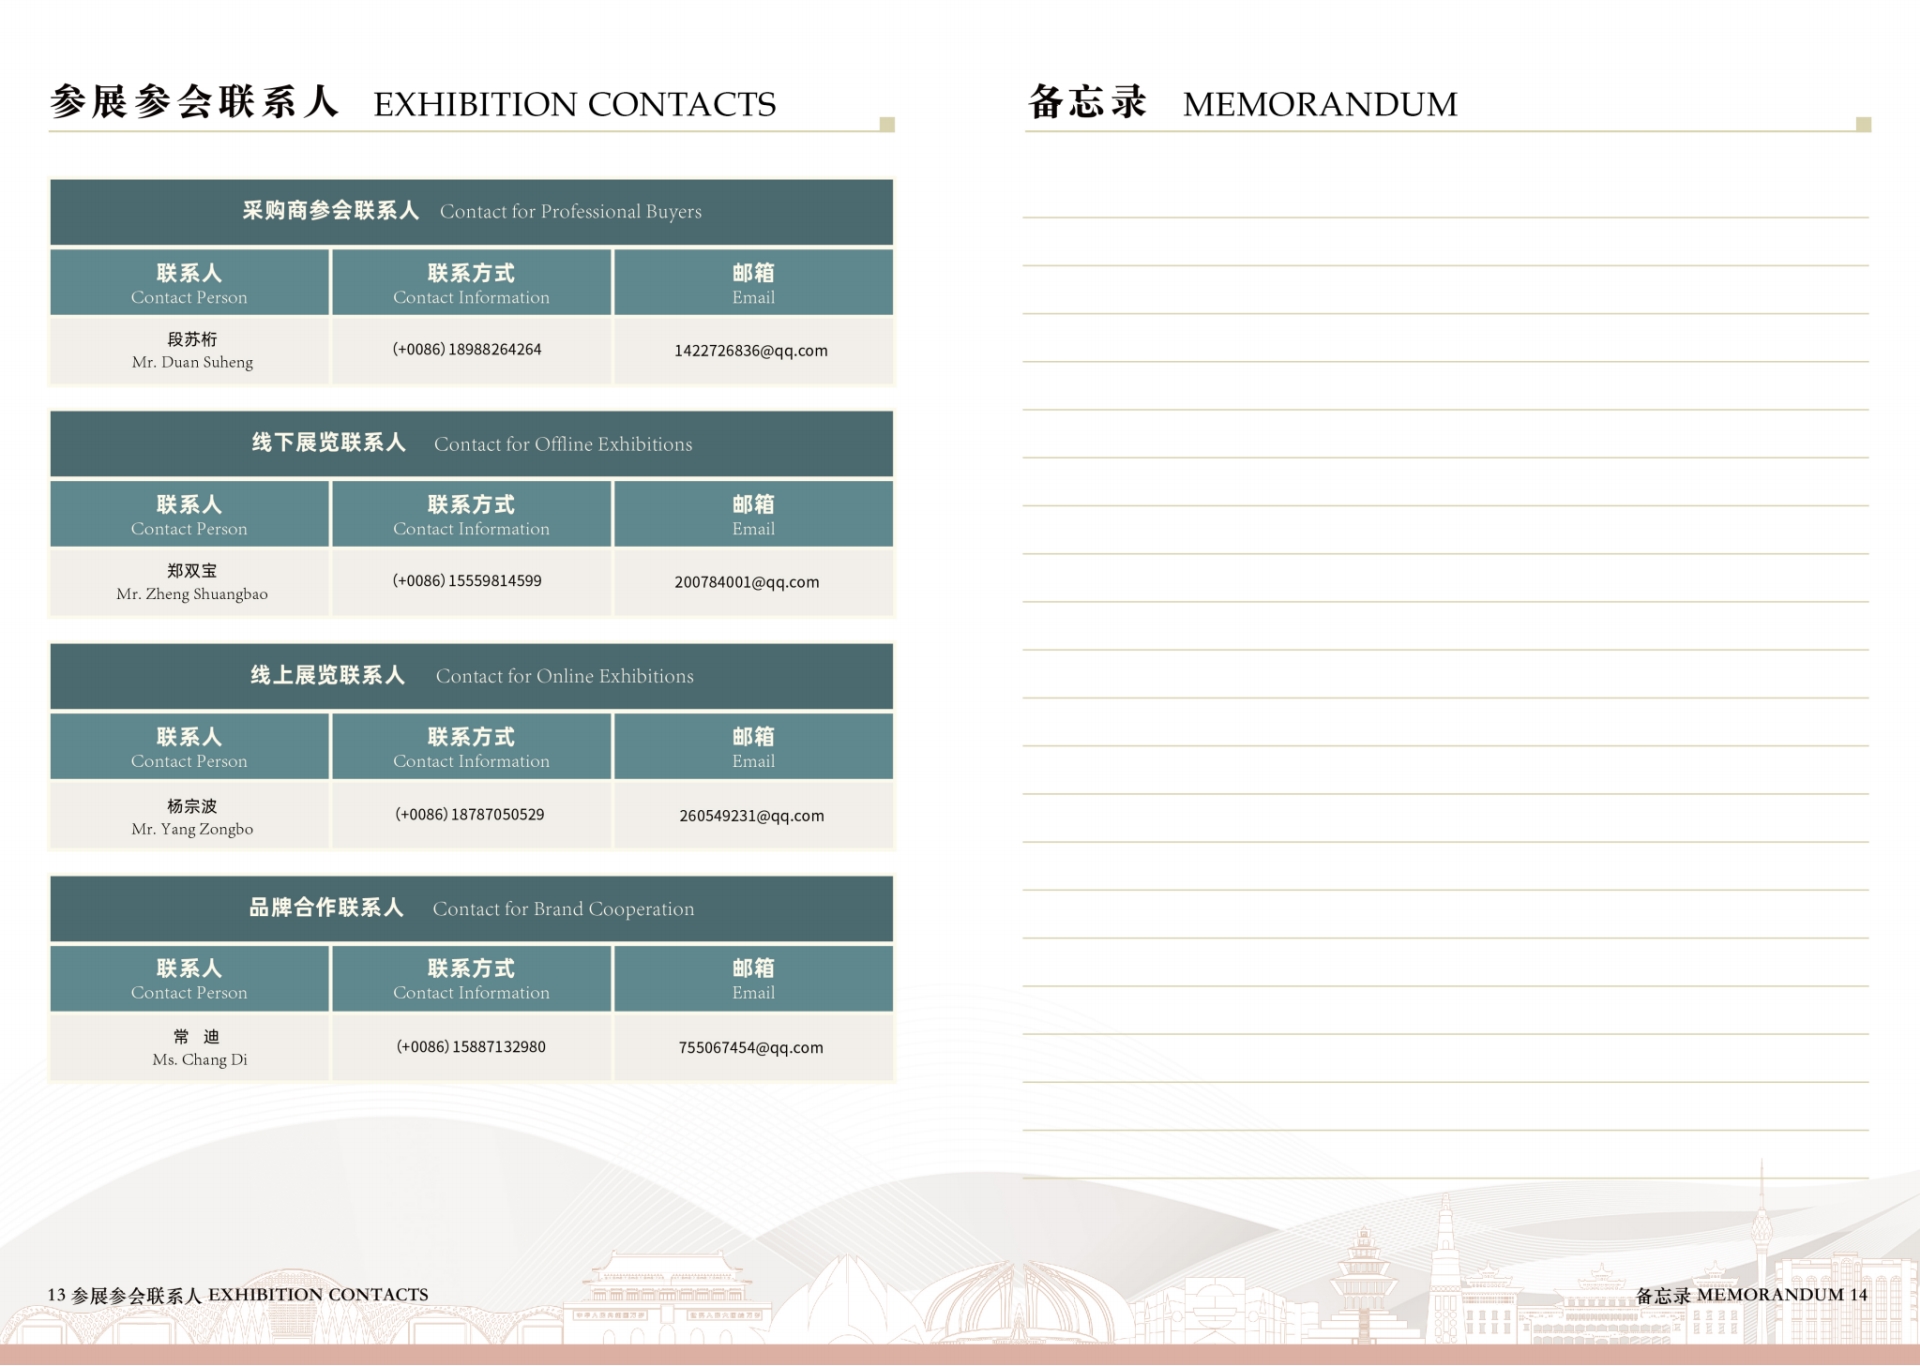Click the email 1422726836@qq.com
The width and height of the screenshot is (1920, 1366).
751,351
